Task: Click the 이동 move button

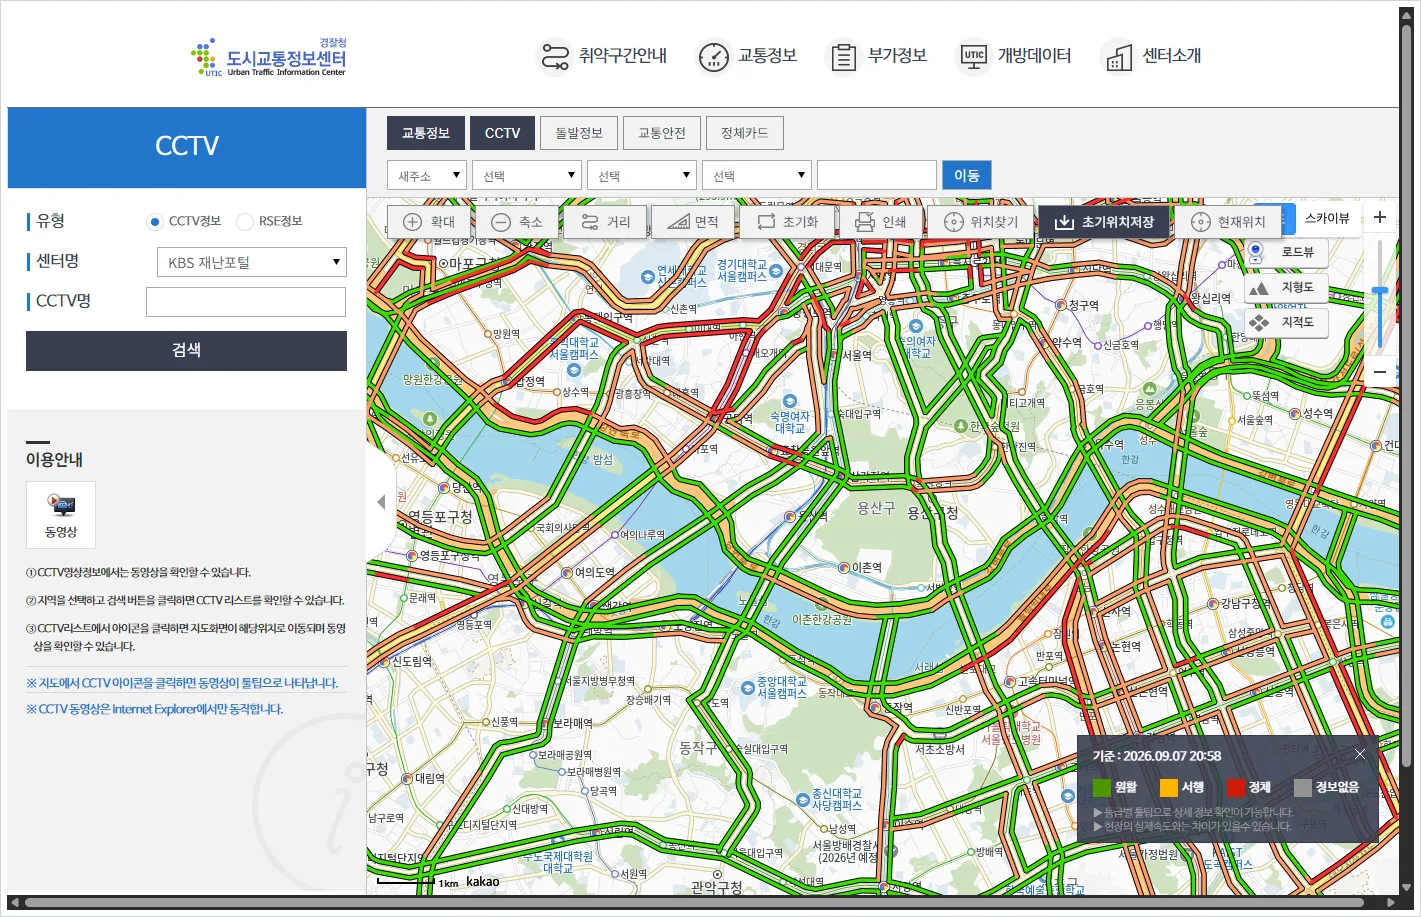Action: pos(967,175)
